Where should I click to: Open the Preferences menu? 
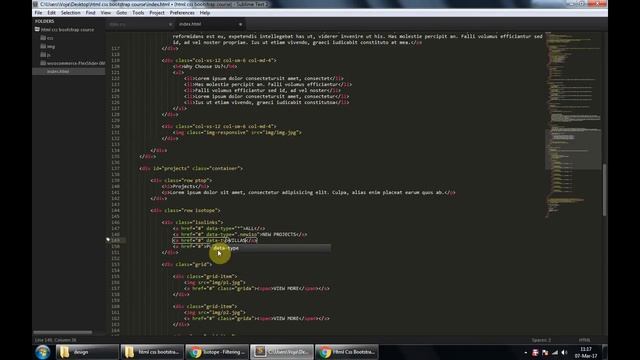[182, 13]
